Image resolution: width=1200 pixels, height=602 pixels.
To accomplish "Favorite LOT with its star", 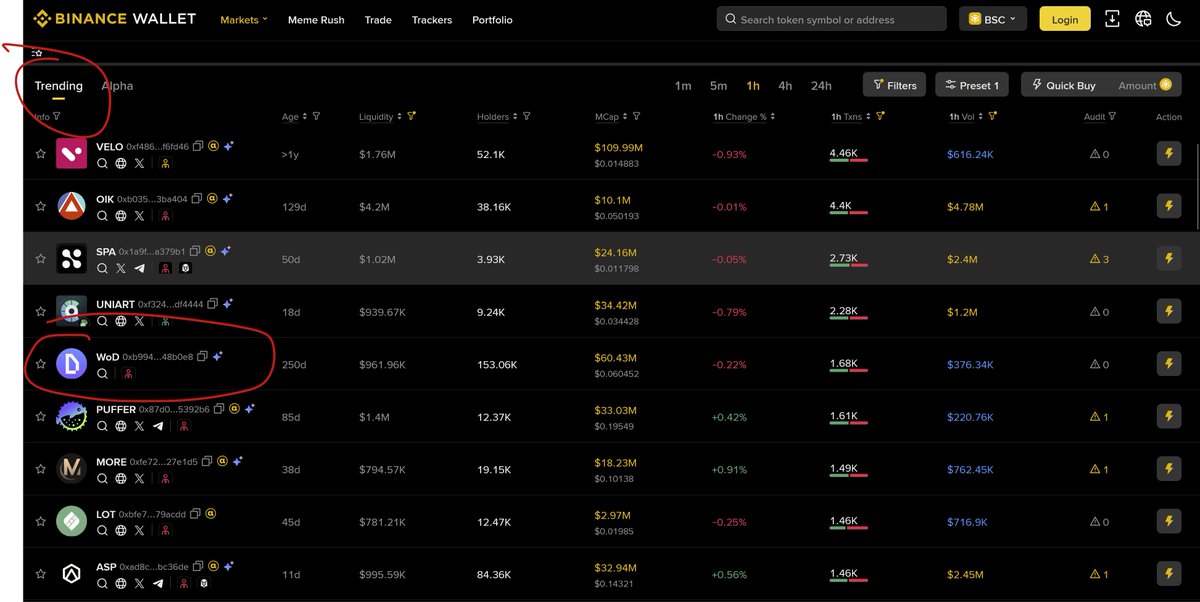I will (x=41, y=521).
